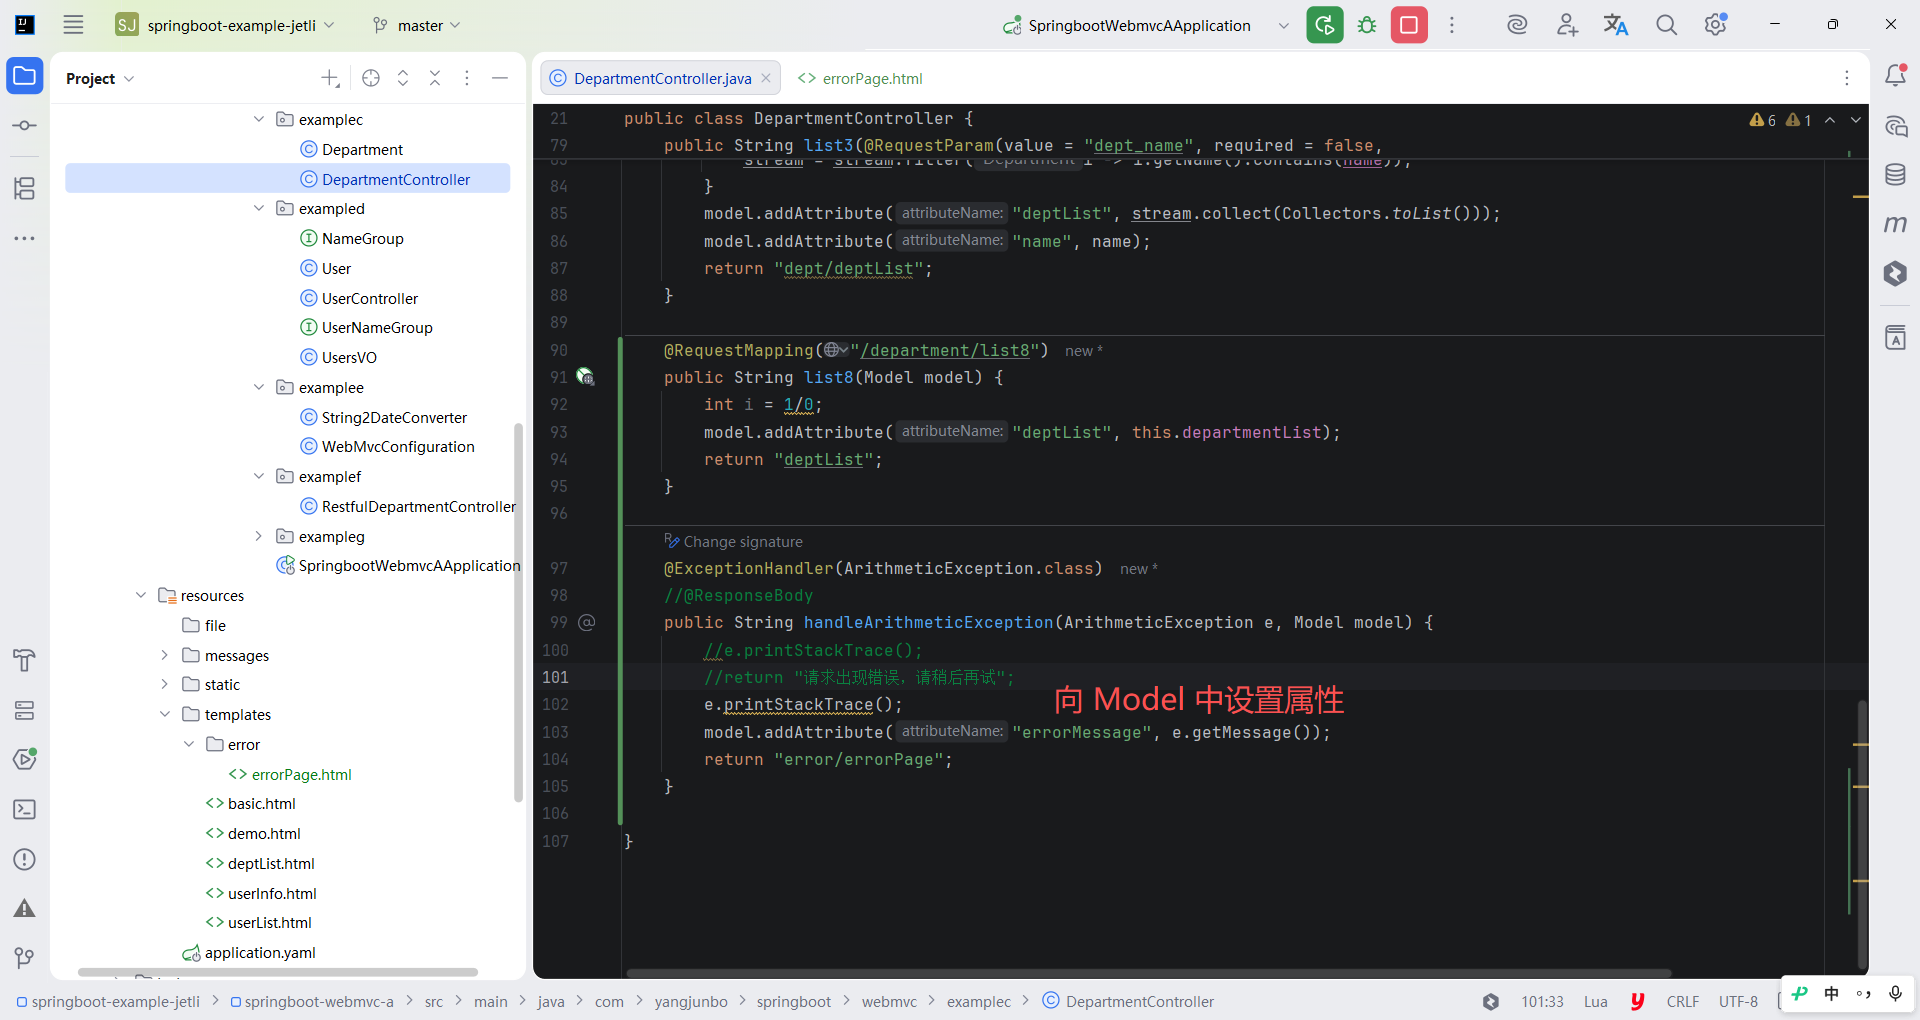The height and width of the screenshot is (1020, 1920).
Task: Open run configuration dropdown arrow
Action: click(1284, 25)
